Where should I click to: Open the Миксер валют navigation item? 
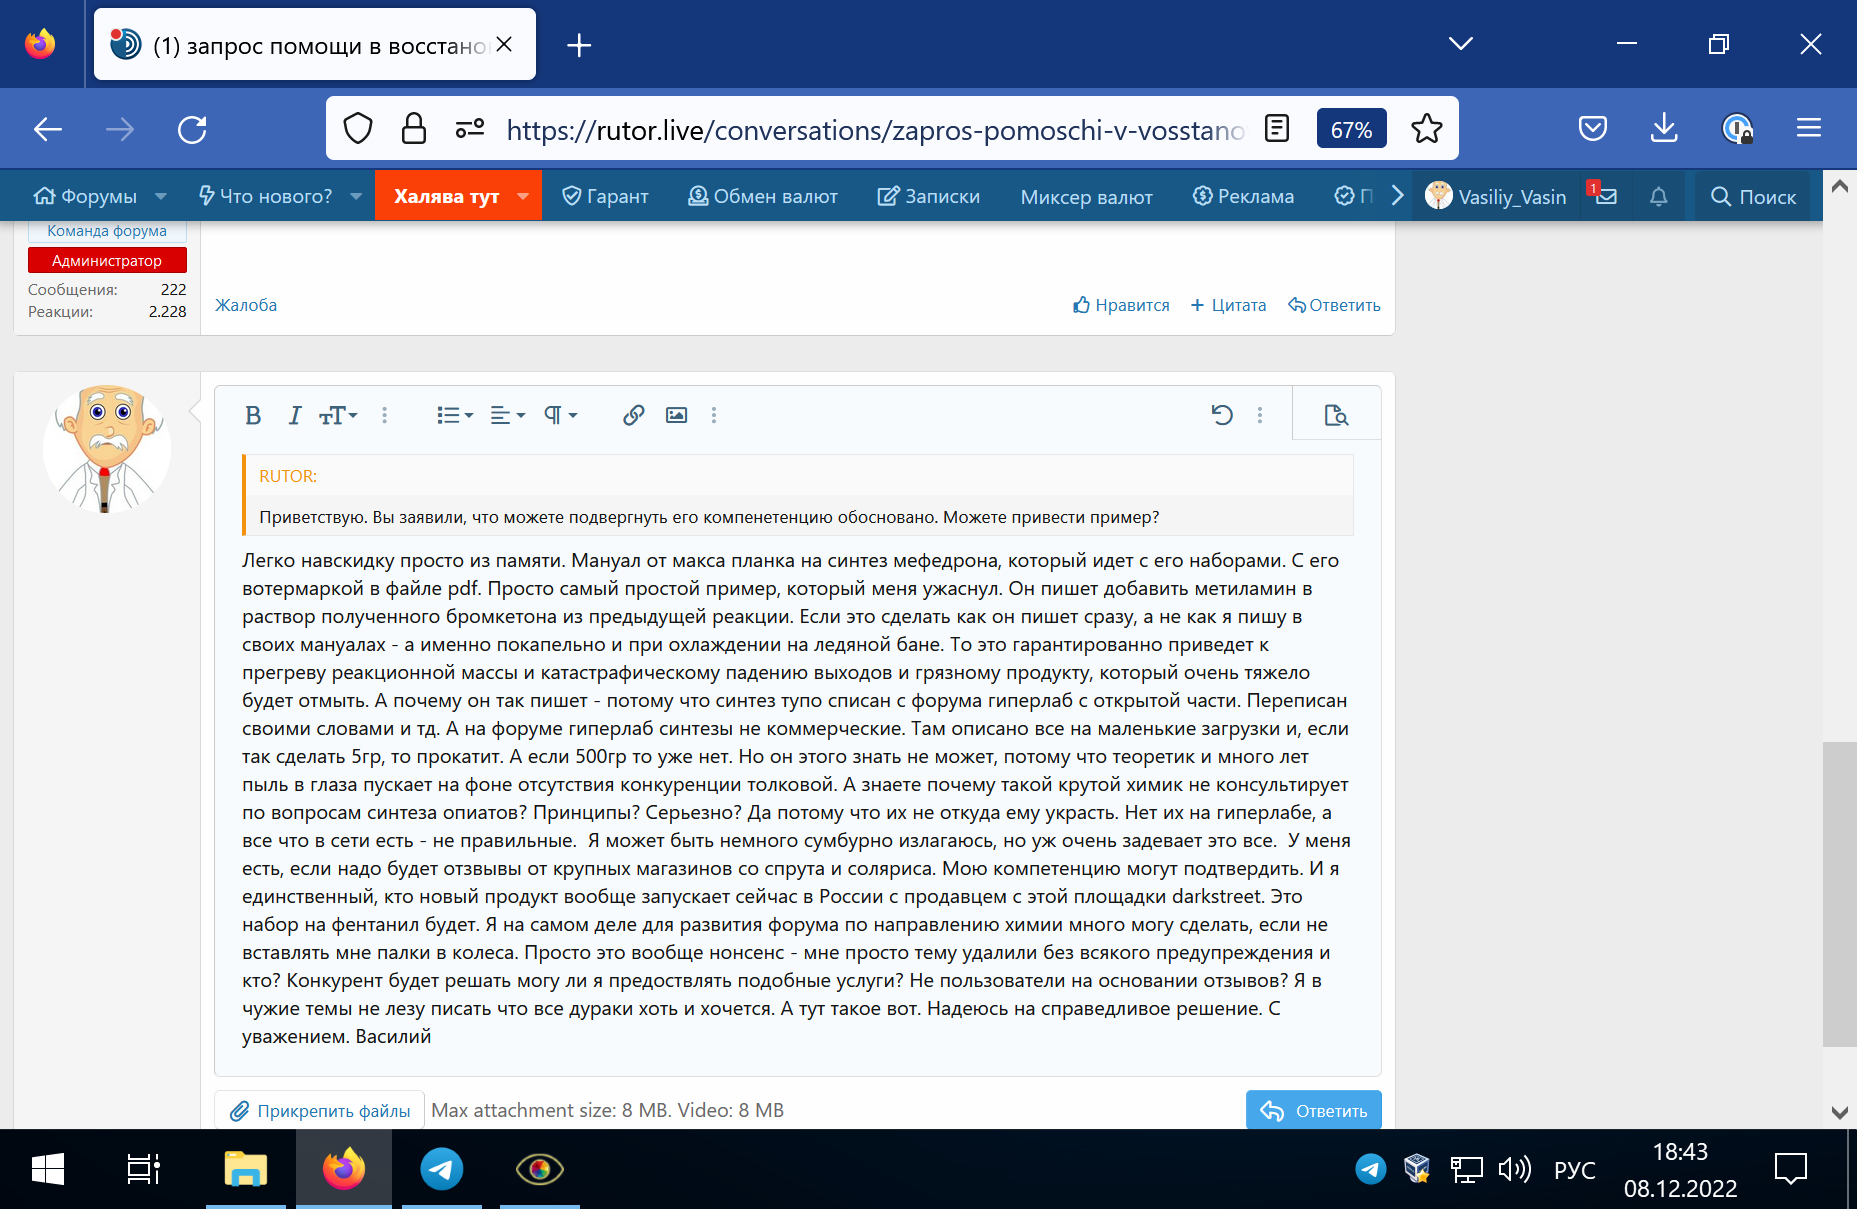click(1087, 196)
